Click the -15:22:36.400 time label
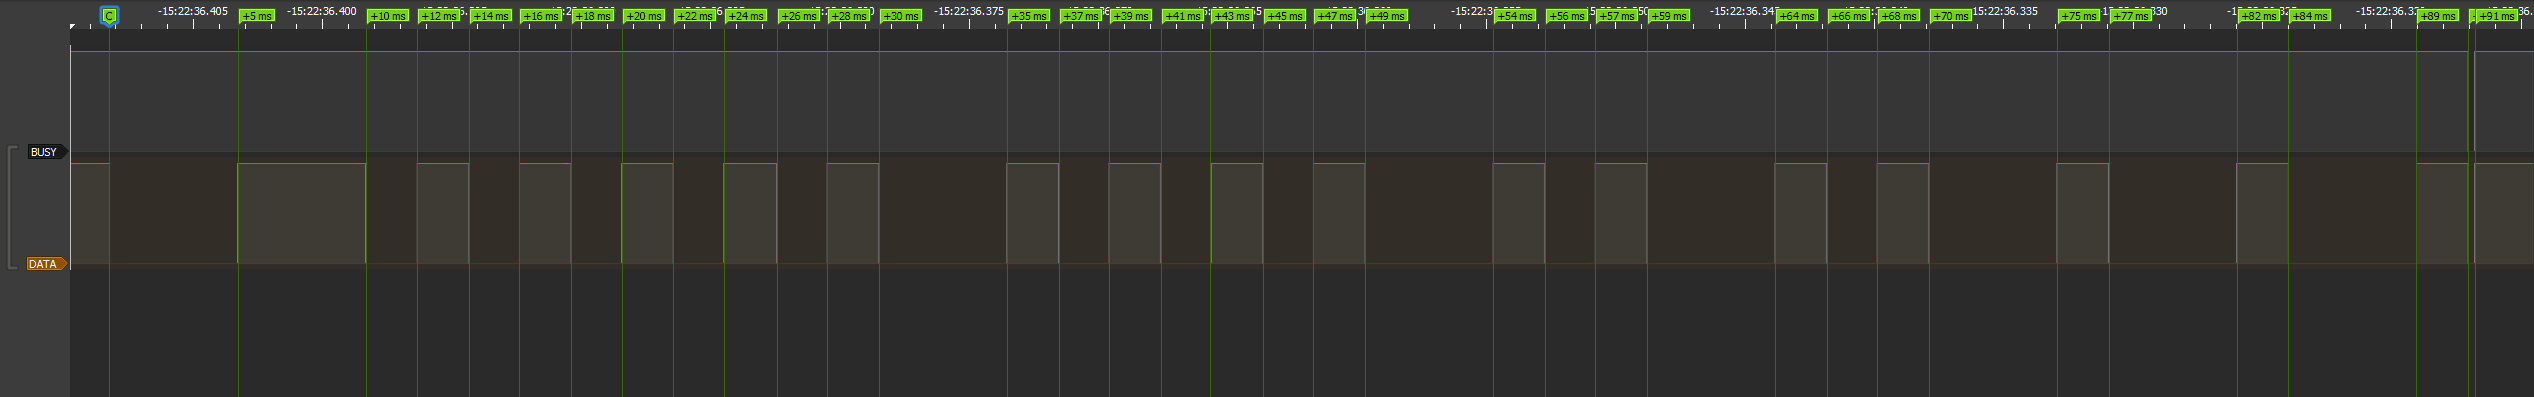2534x397 pixels. coord(322,11)
